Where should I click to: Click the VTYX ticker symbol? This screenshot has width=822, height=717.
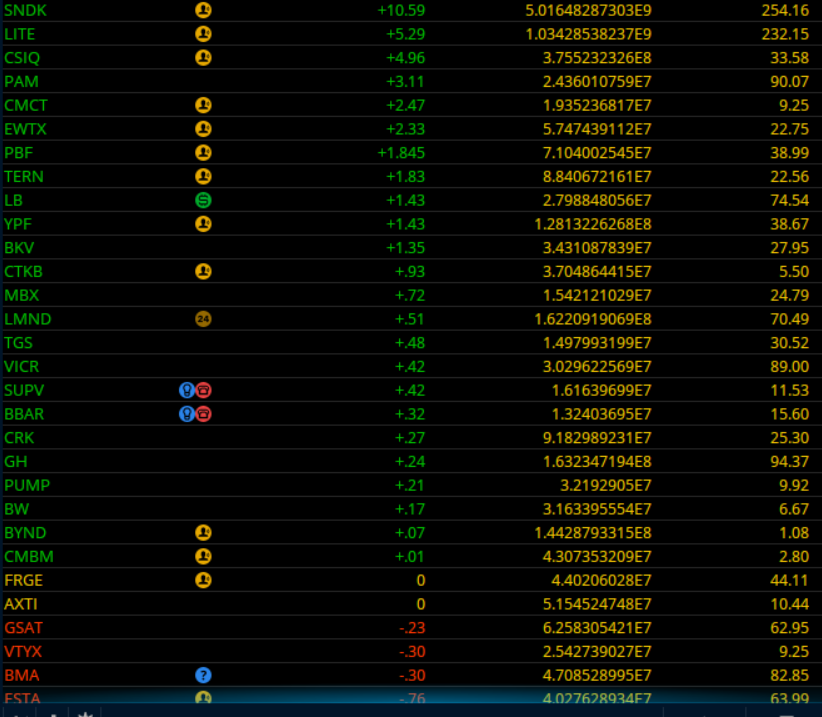[x=23, y=651]
